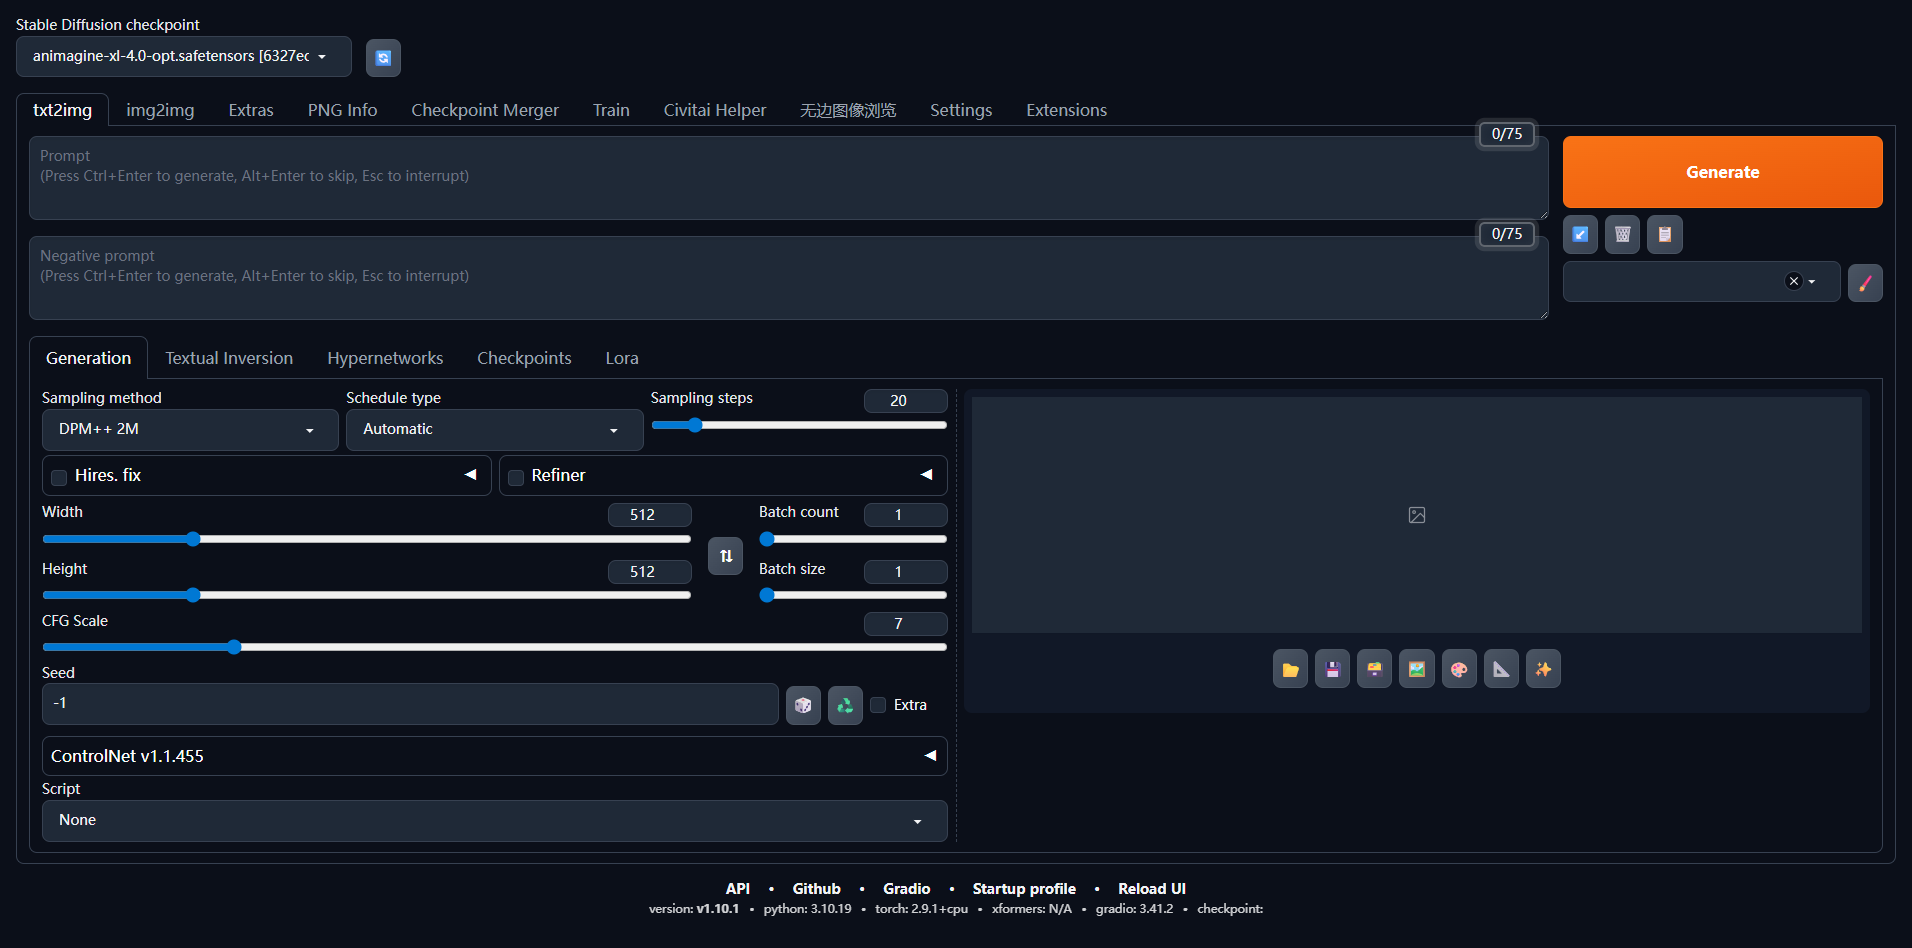Tick the Refiner checkbox

(516, 477)
